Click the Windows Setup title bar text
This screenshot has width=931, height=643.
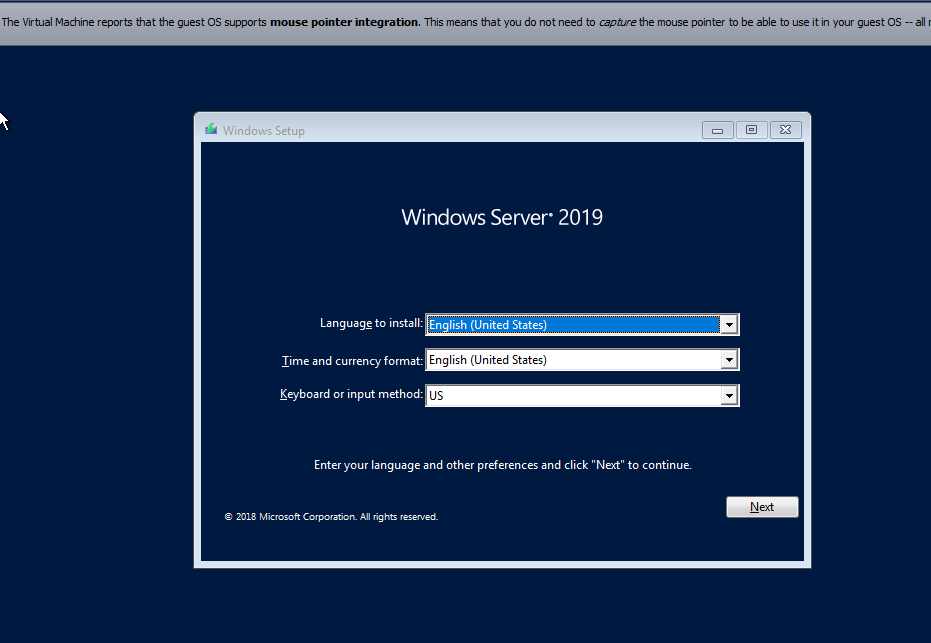coord(263,130)
